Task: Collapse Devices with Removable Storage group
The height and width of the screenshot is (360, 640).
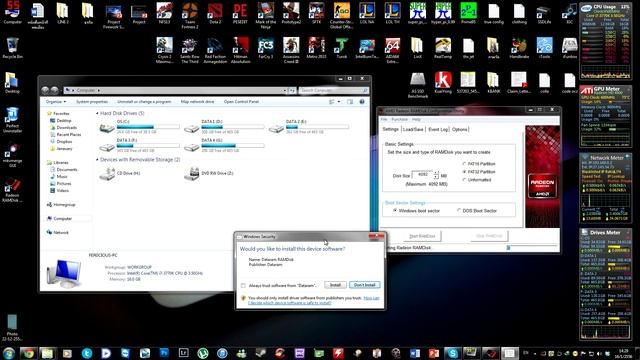Action: click(97, 160)
